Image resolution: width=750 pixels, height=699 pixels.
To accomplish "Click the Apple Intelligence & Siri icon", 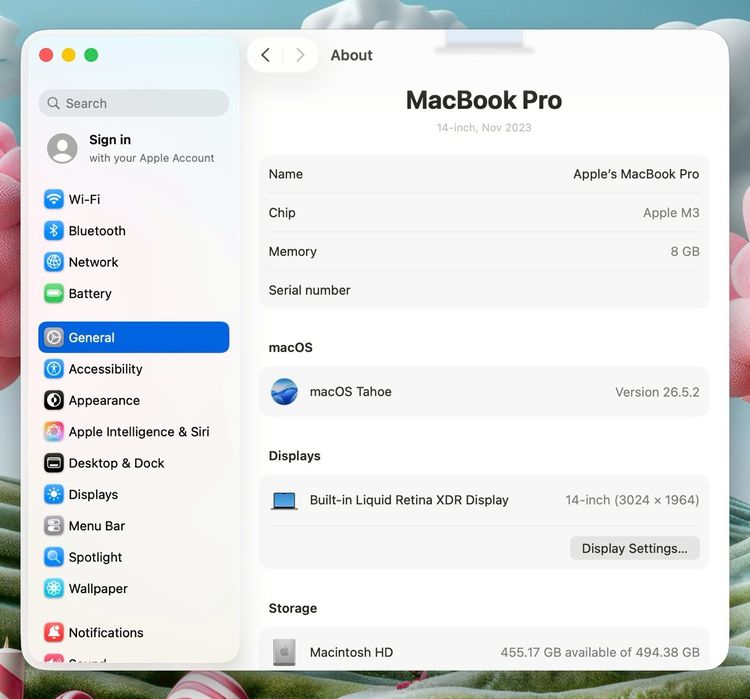I will click(54, 432).
